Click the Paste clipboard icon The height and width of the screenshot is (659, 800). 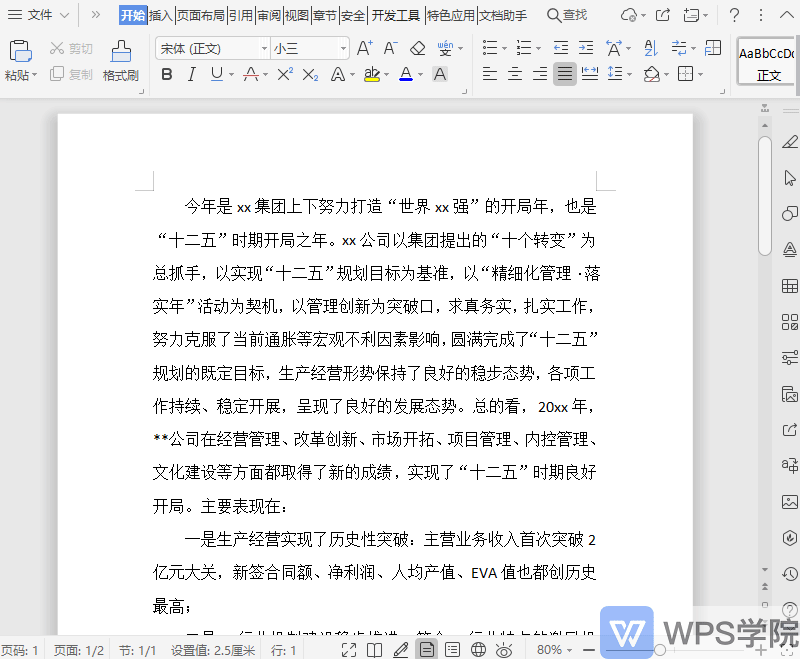click(20, 51)
